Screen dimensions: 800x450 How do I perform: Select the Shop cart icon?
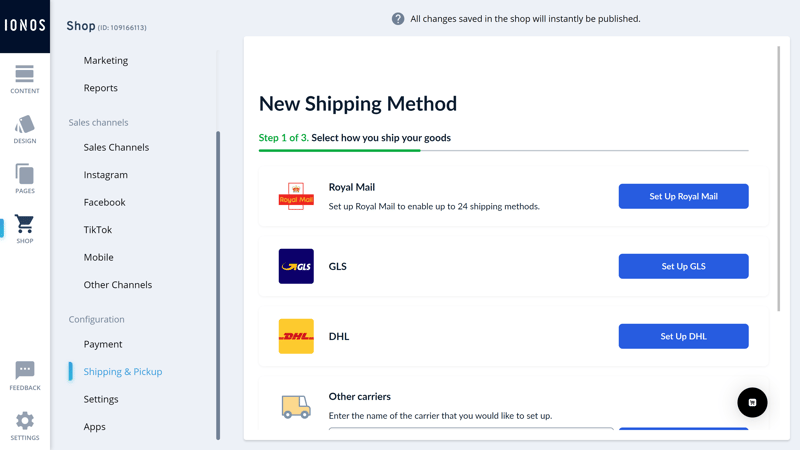[24, 223]
